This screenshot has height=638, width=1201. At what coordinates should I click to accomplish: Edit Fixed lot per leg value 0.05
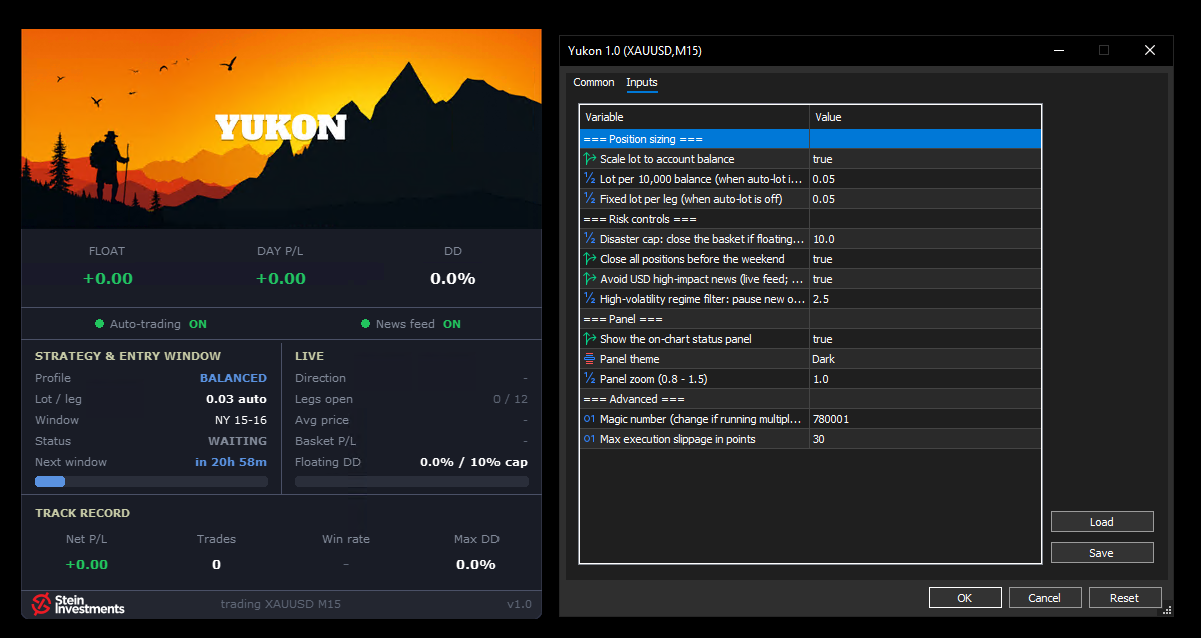coord(925,199)
